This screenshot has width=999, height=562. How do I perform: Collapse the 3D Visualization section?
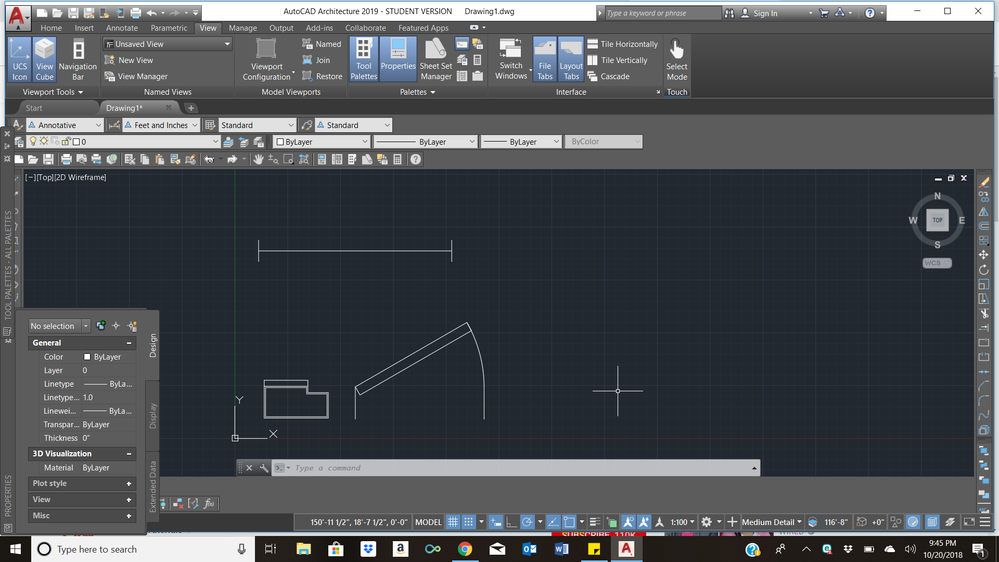click(129, 454)
